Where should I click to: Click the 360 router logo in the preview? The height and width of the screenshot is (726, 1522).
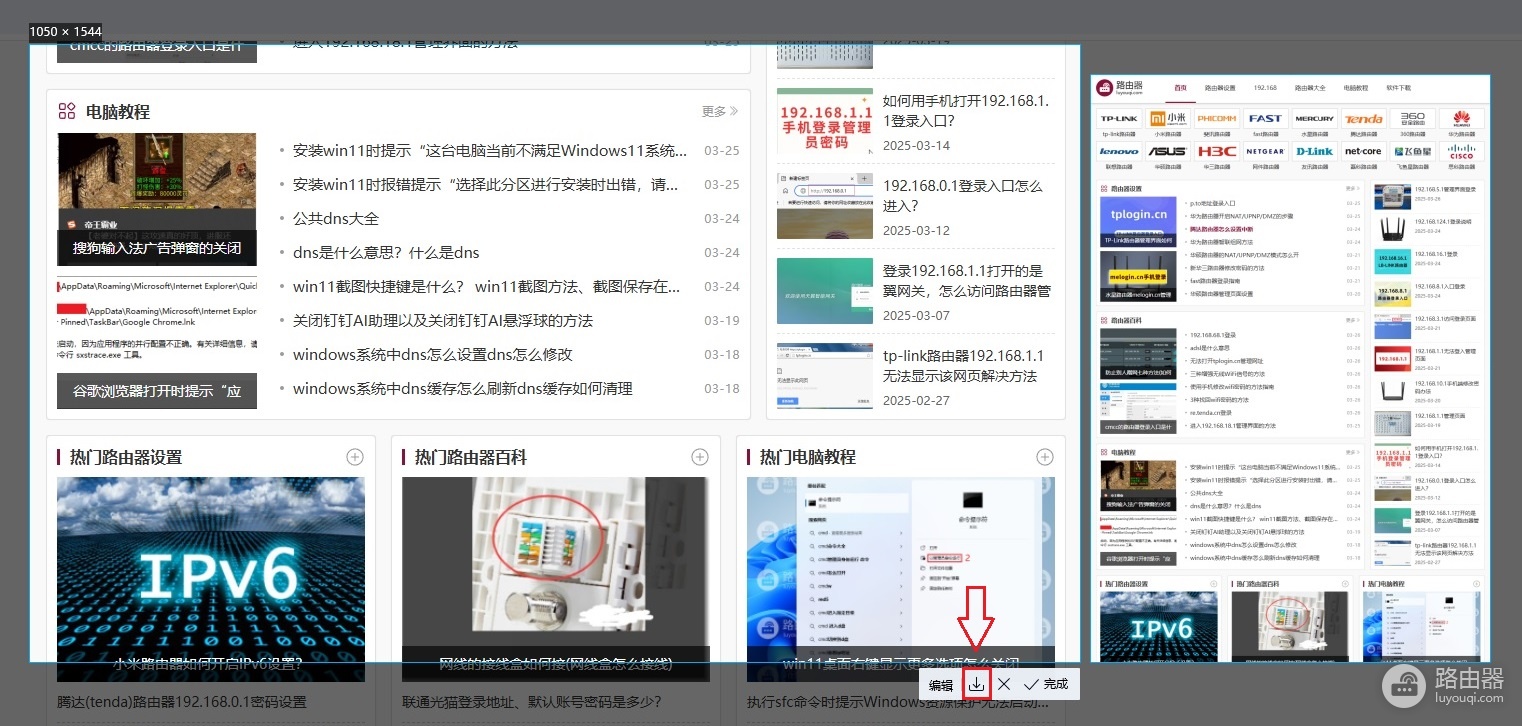(x=1412, y=118)
